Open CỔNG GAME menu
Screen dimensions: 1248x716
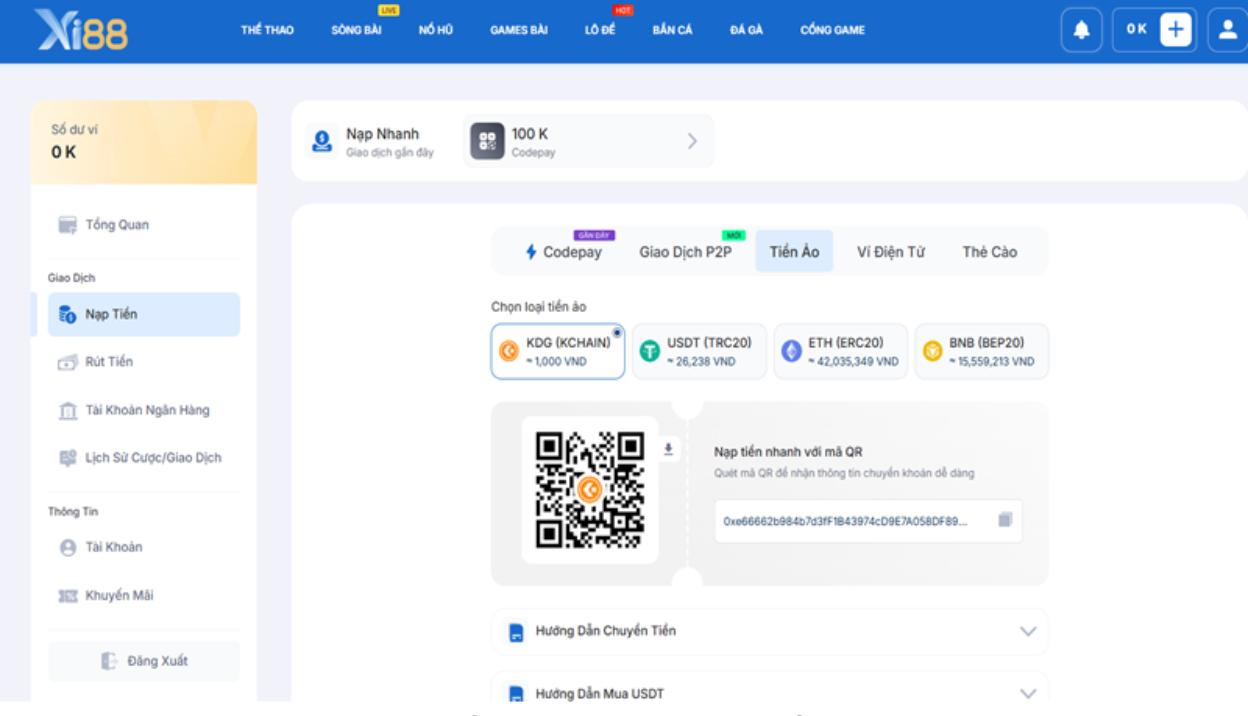833,30
